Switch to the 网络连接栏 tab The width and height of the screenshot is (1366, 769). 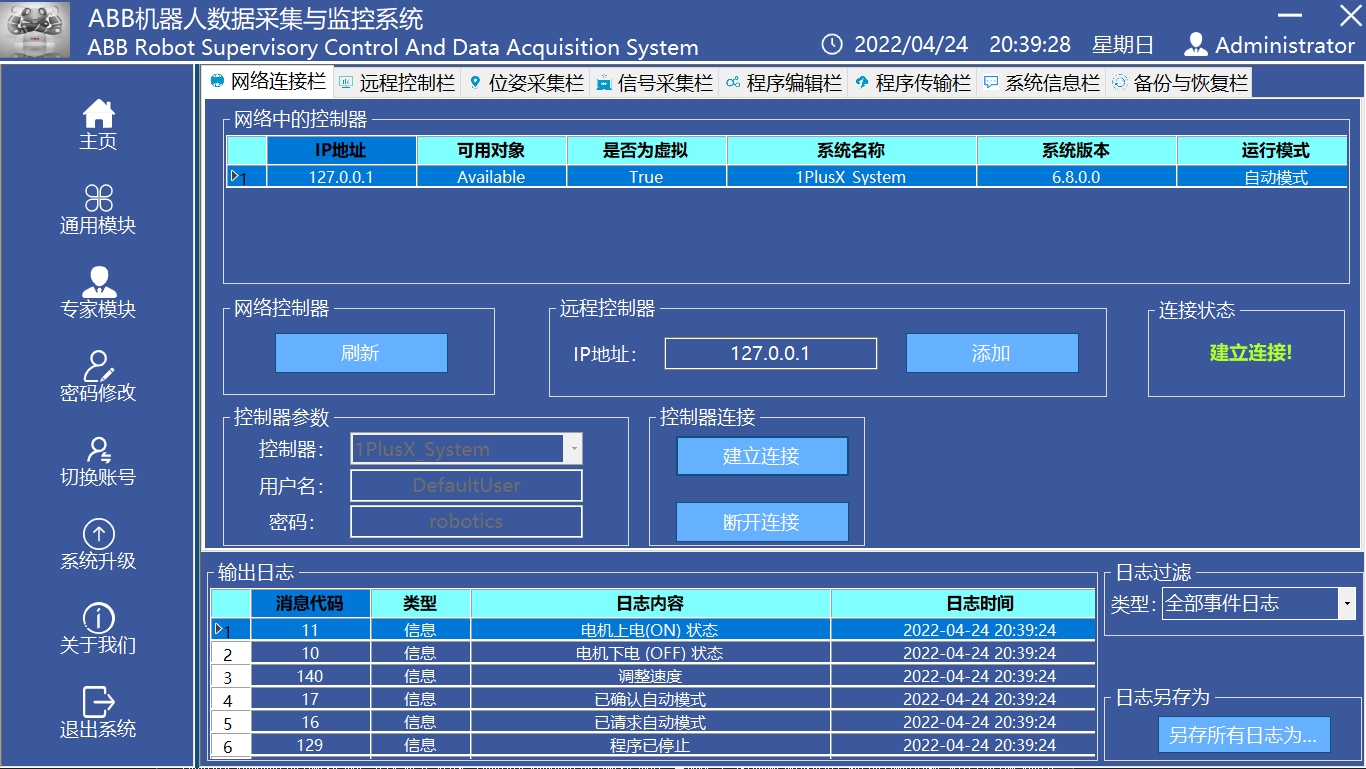[268, 82]
